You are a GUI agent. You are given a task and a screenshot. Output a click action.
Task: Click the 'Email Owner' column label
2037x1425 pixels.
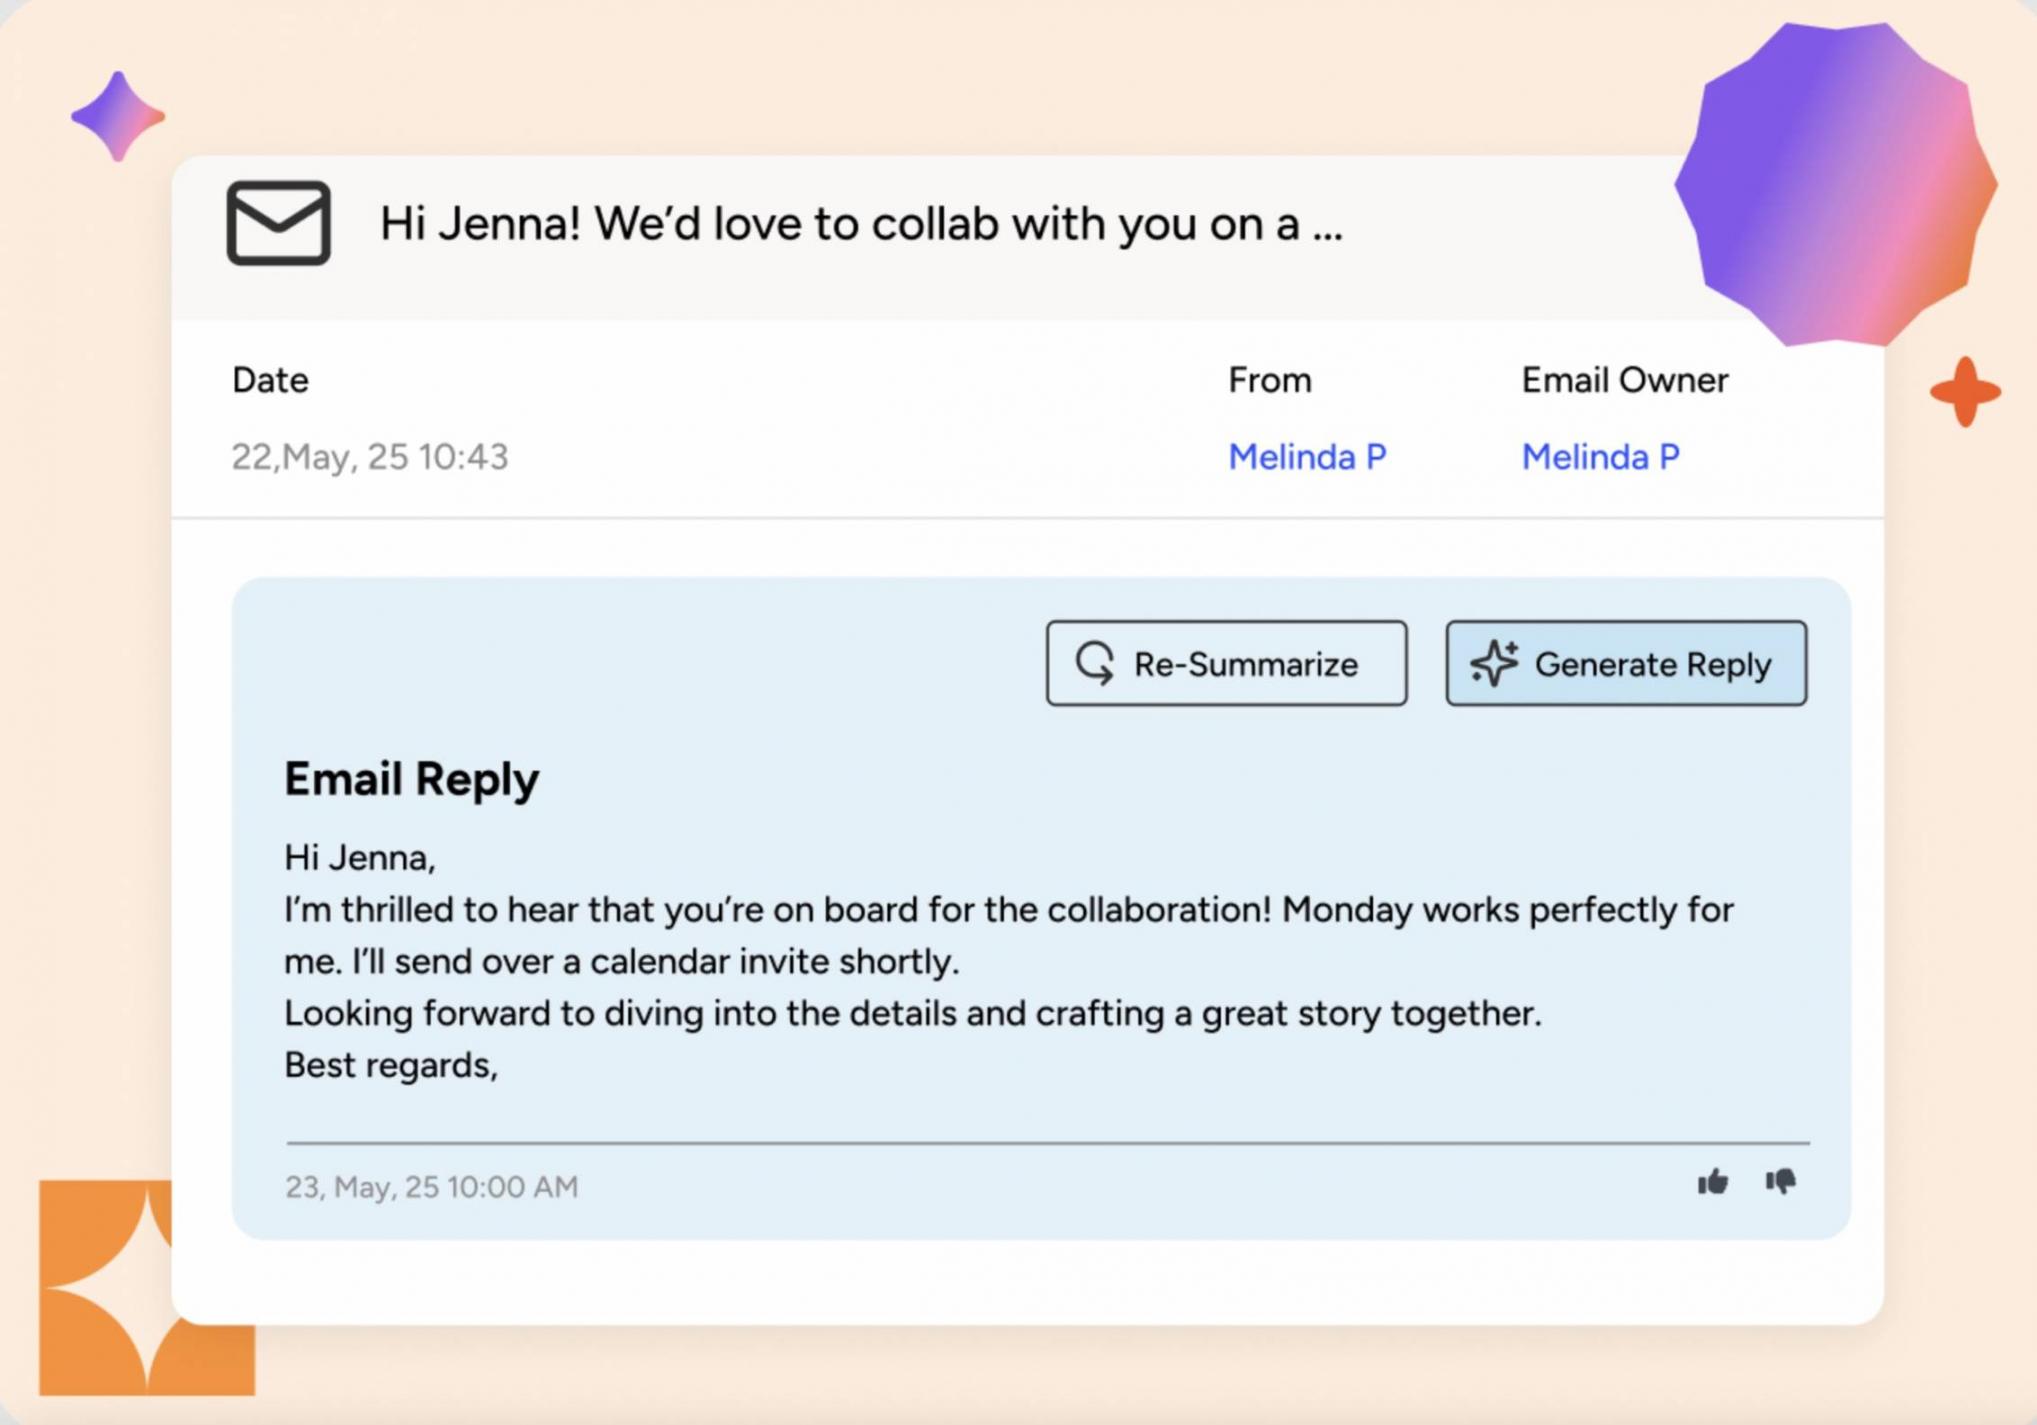[x=1625, y=381]
